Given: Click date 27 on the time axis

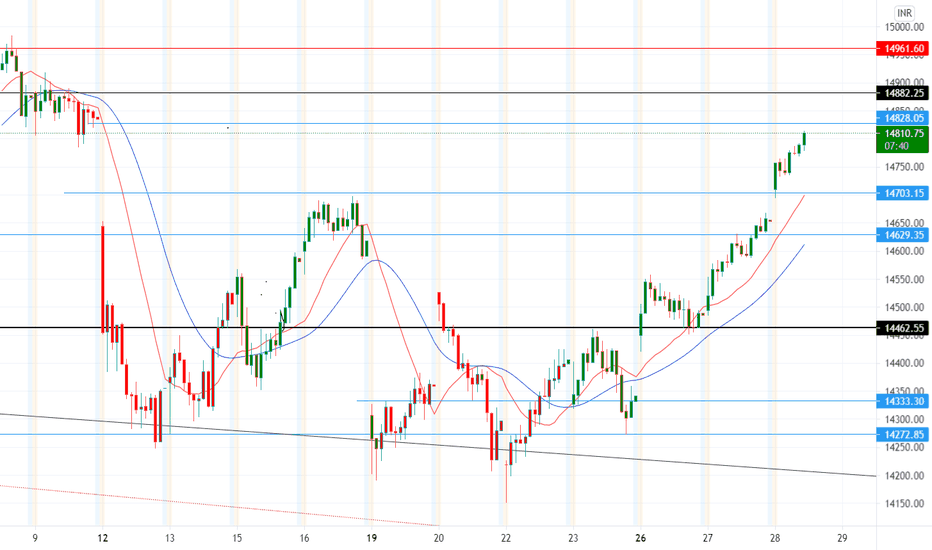Looking at the screenshot, I should pos(707,538).
